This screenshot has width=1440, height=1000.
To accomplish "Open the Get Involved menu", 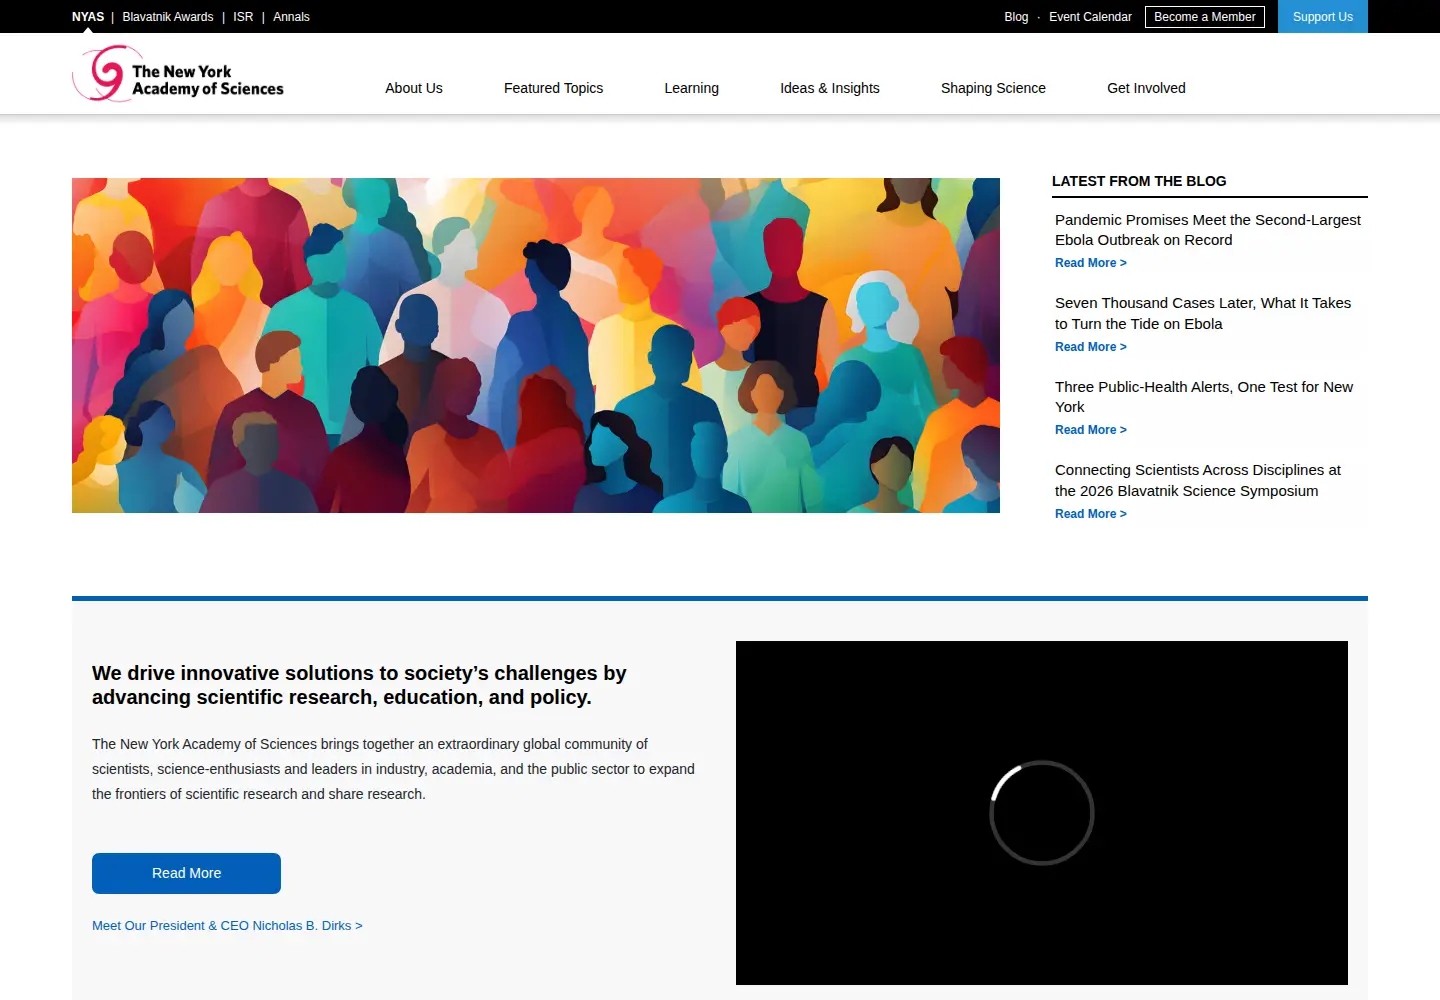I will click(x=1146, y=88).
